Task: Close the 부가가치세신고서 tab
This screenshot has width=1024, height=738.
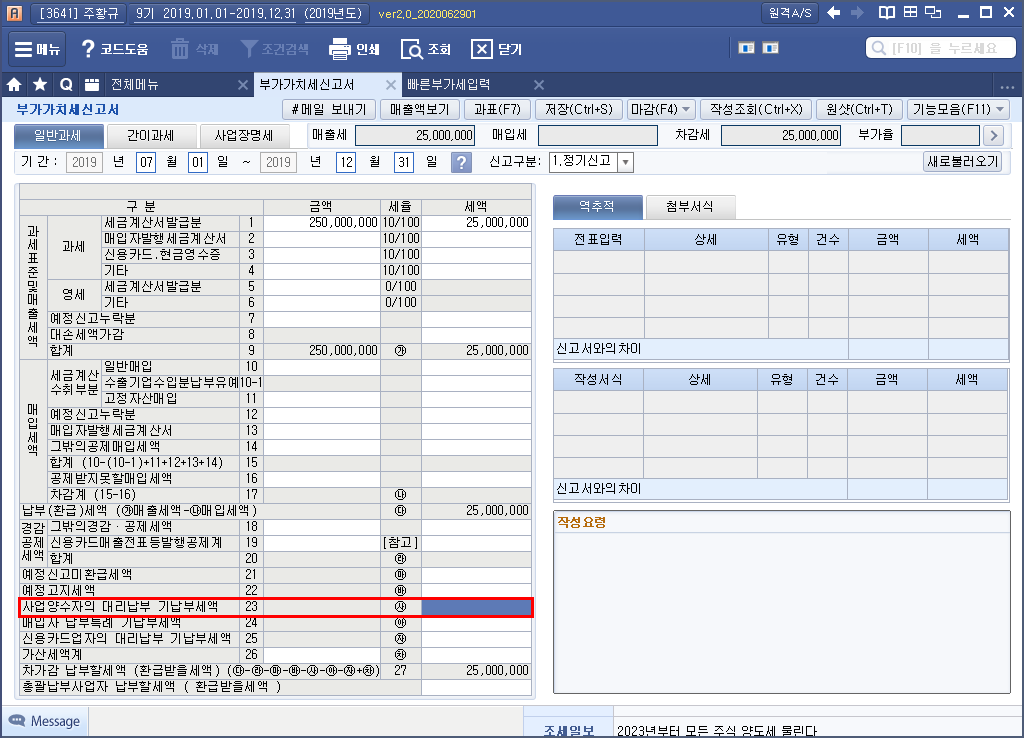Action: pos(391,85)
